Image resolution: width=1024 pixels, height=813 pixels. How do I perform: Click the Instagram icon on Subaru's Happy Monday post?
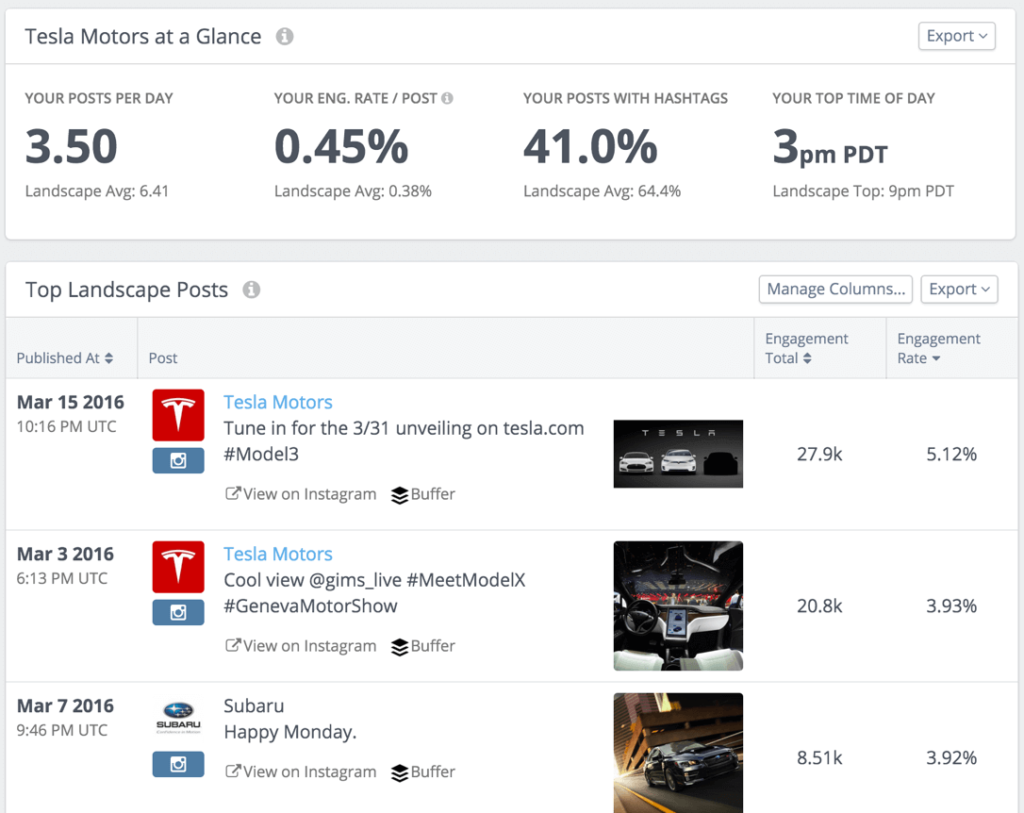point(178,764)
